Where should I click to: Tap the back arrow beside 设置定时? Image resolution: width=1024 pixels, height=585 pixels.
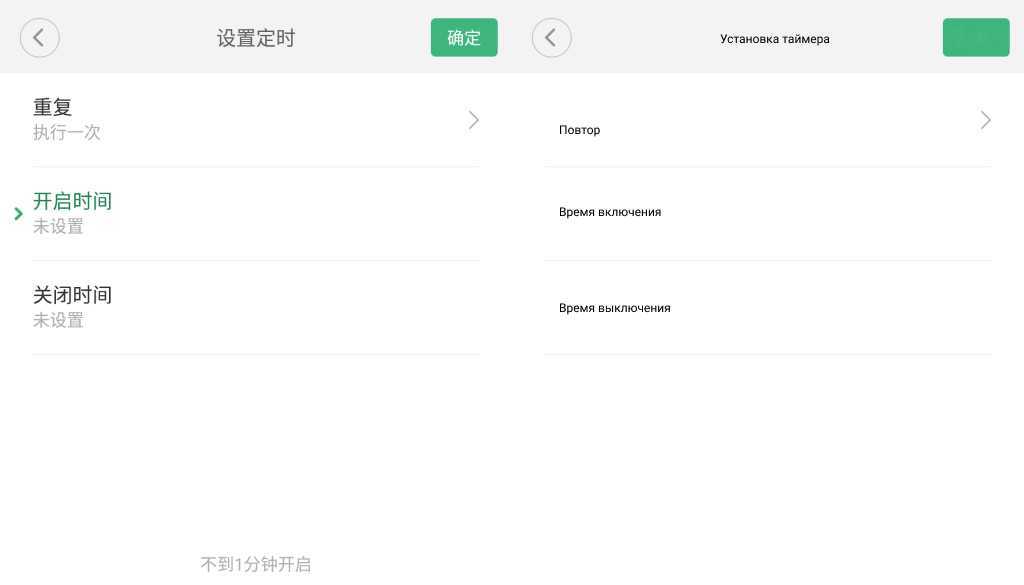(x=40, y=38)
